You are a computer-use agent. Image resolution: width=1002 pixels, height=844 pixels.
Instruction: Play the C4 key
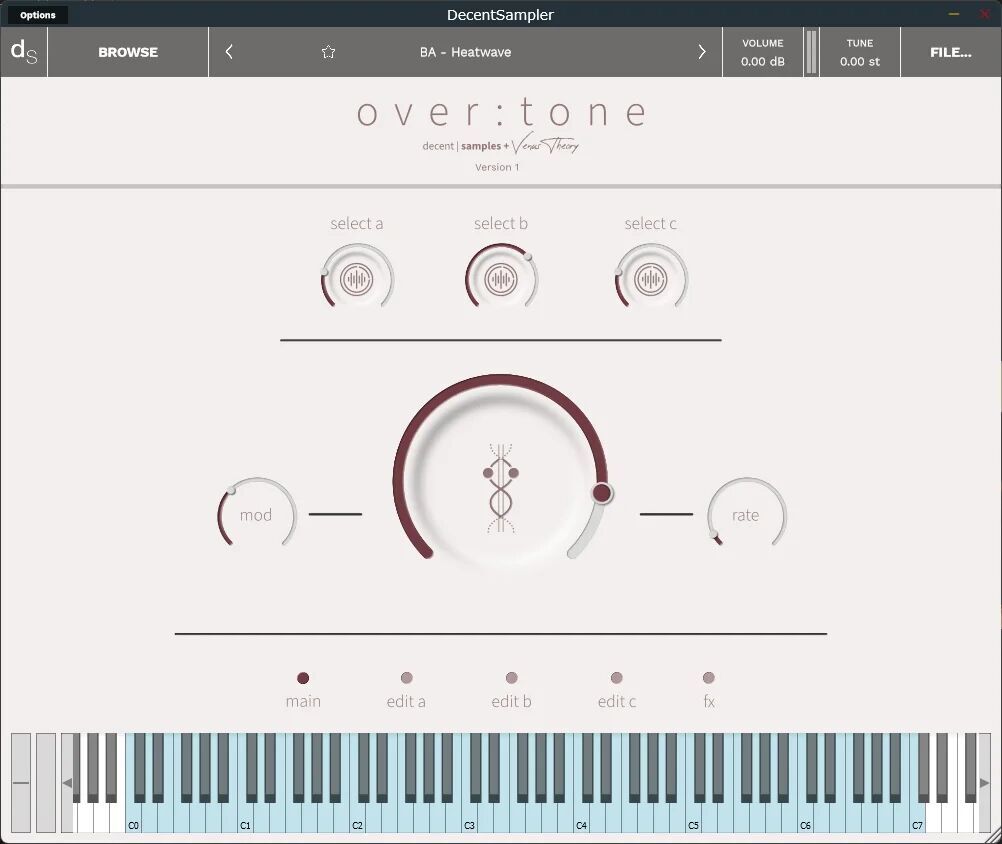click(582, 818)
